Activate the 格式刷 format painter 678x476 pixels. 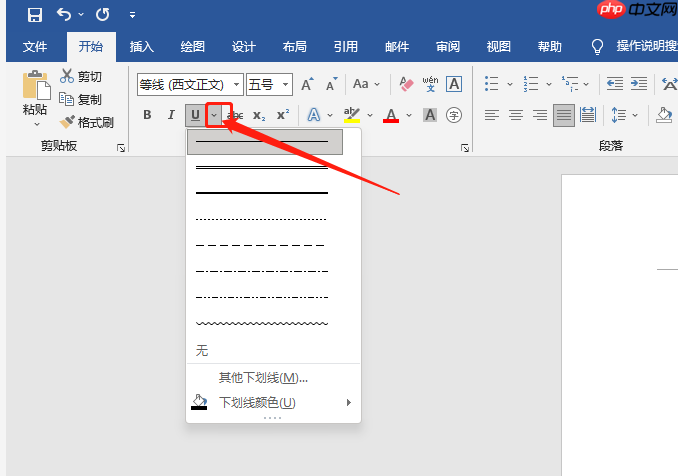tap(86, 122)
